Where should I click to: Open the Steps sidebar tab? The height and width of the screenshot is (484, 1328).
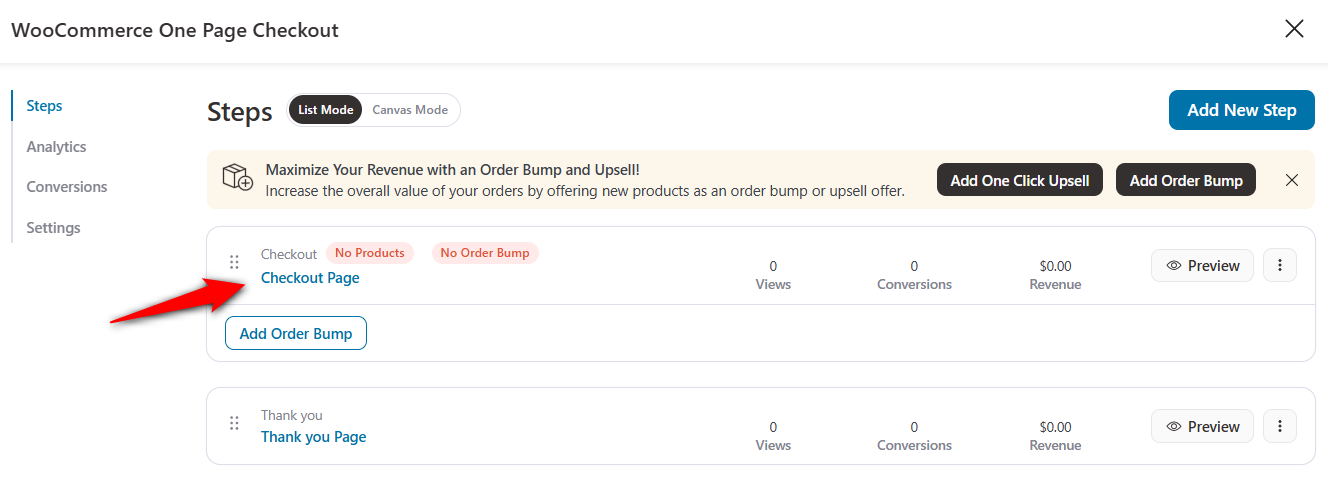[44, 105]
